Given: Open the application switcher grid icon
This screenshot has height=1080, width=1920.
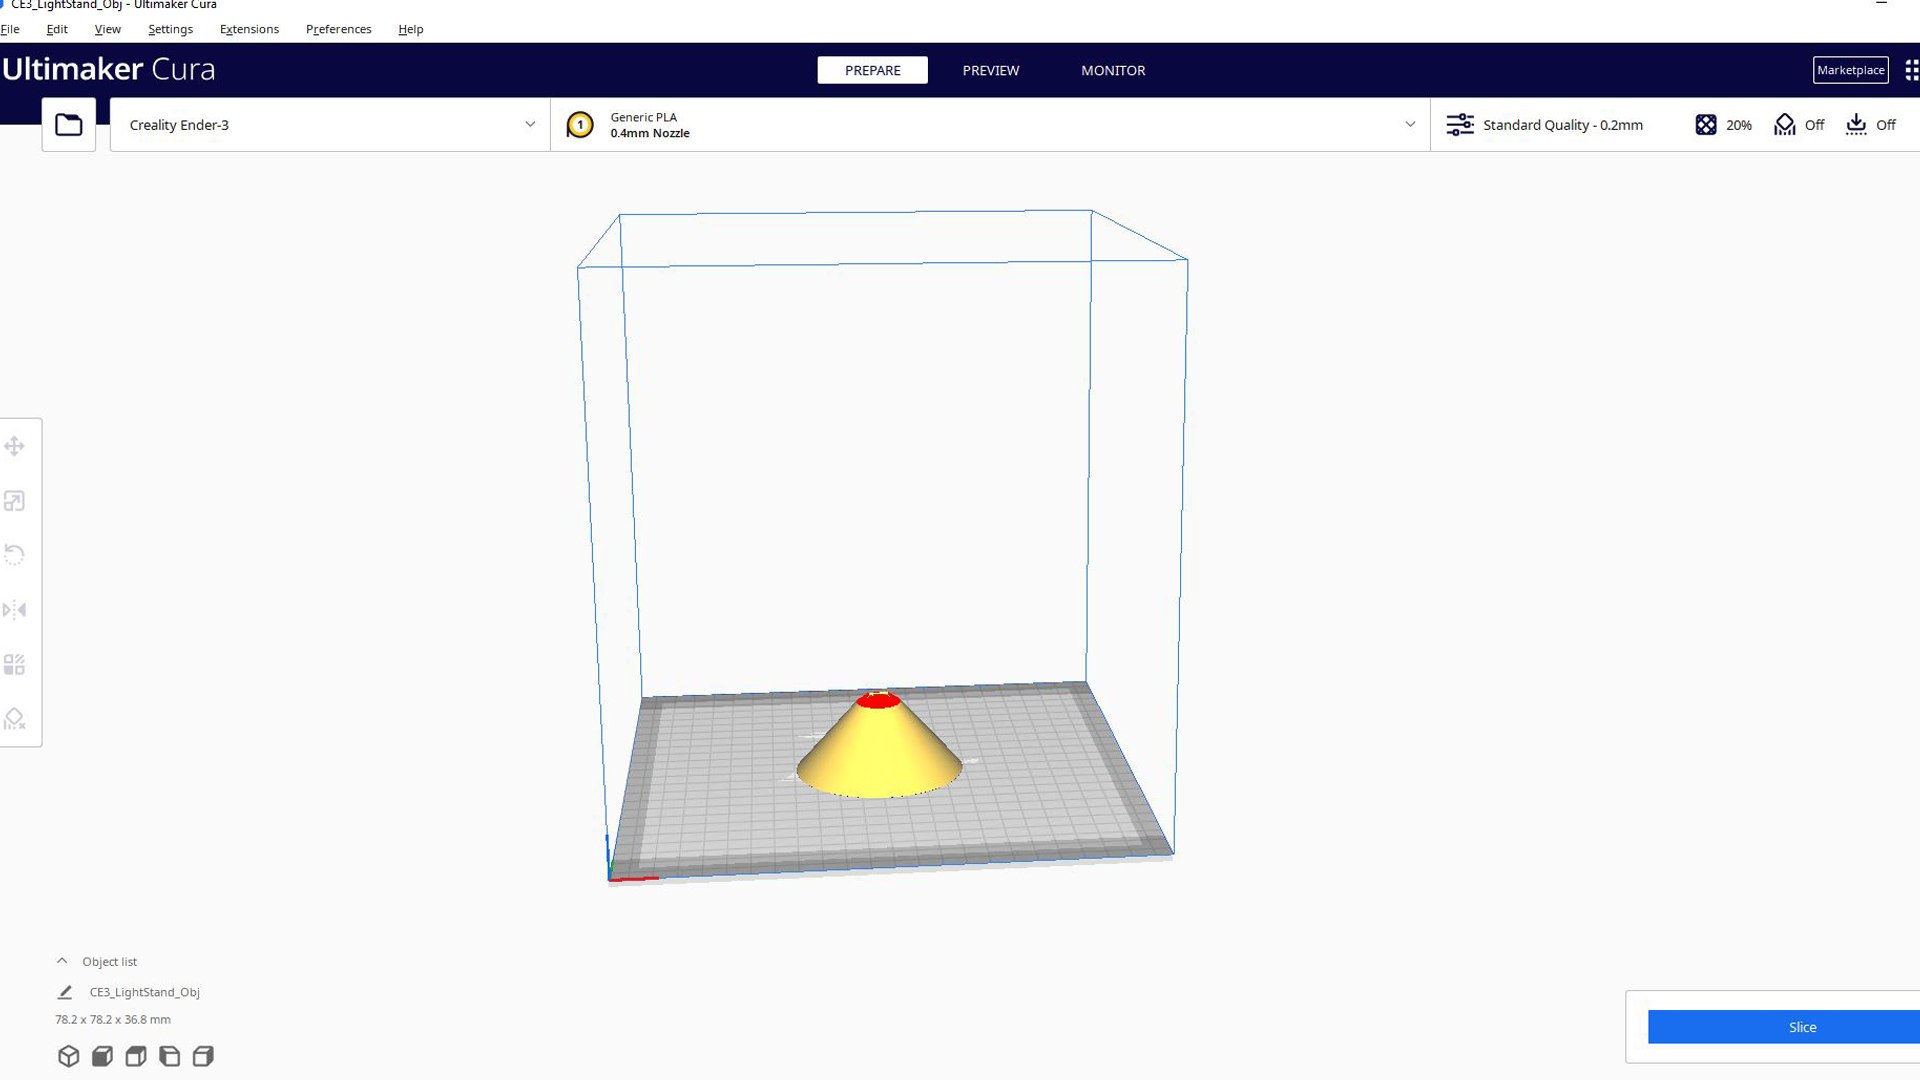Looking at the screenshot, I should pyautogui.click(x=1912, y=70).
